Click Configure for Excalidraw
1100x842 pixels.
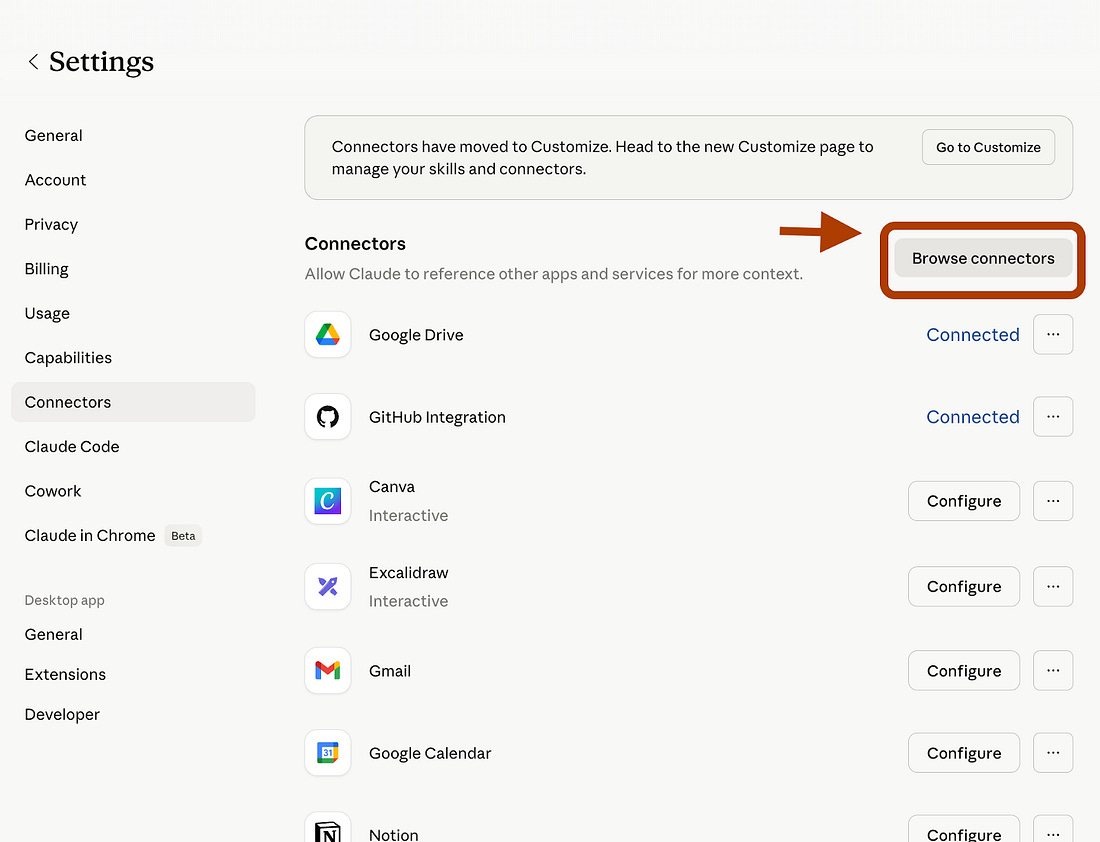pyautogui.click(x=964, y=587)
